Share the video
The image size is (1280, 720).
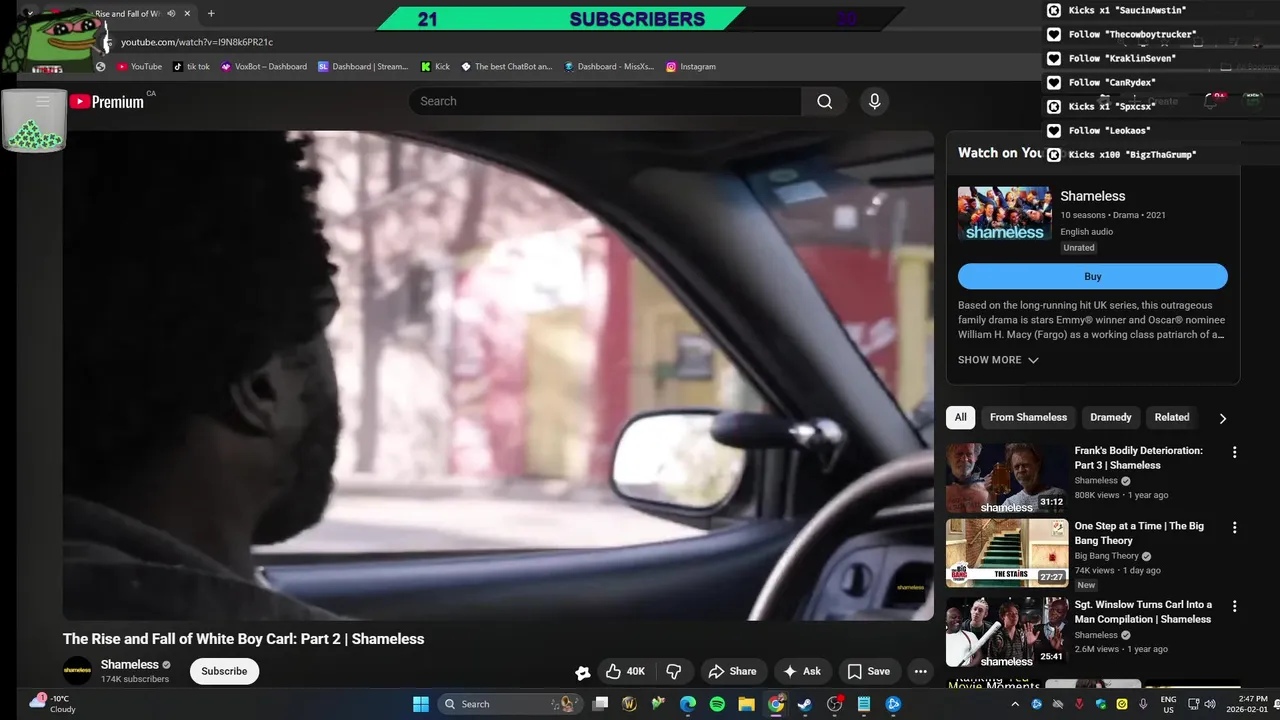[733, 671]
